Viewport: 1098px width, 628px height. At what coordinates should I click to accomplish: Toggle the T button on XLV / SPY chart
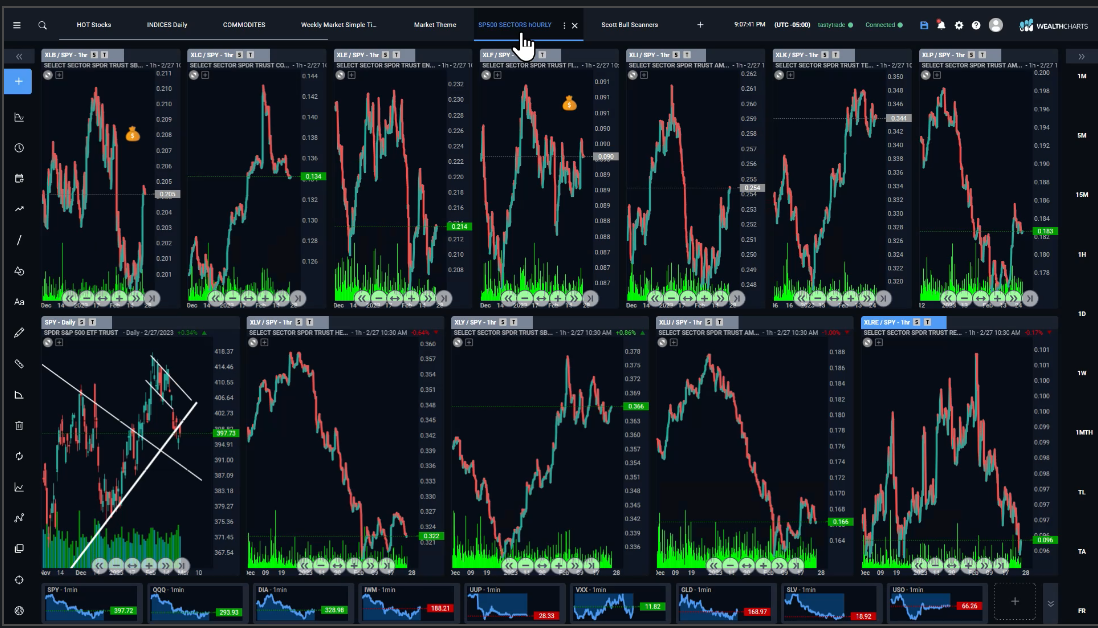coord(310,322)
